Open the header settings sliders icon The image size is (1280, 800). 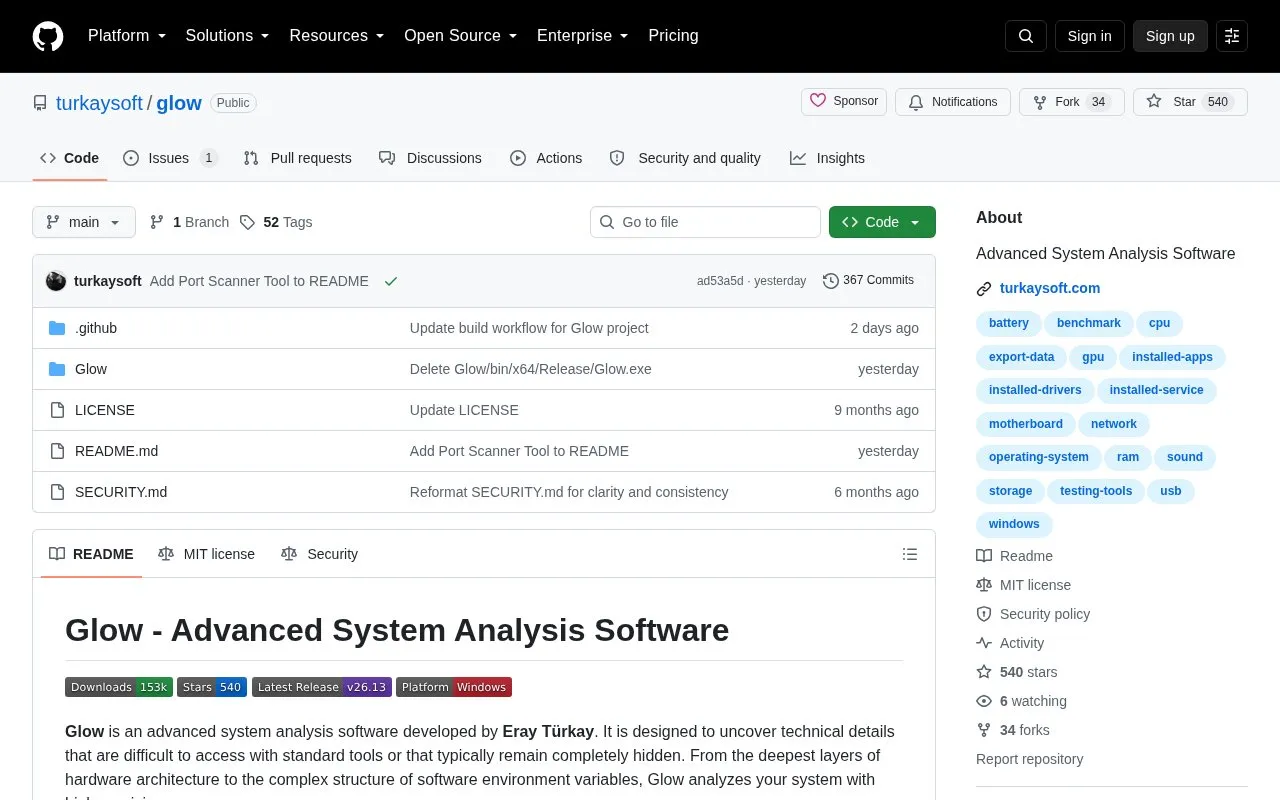pyautogui.click(x=1232, y=36)
